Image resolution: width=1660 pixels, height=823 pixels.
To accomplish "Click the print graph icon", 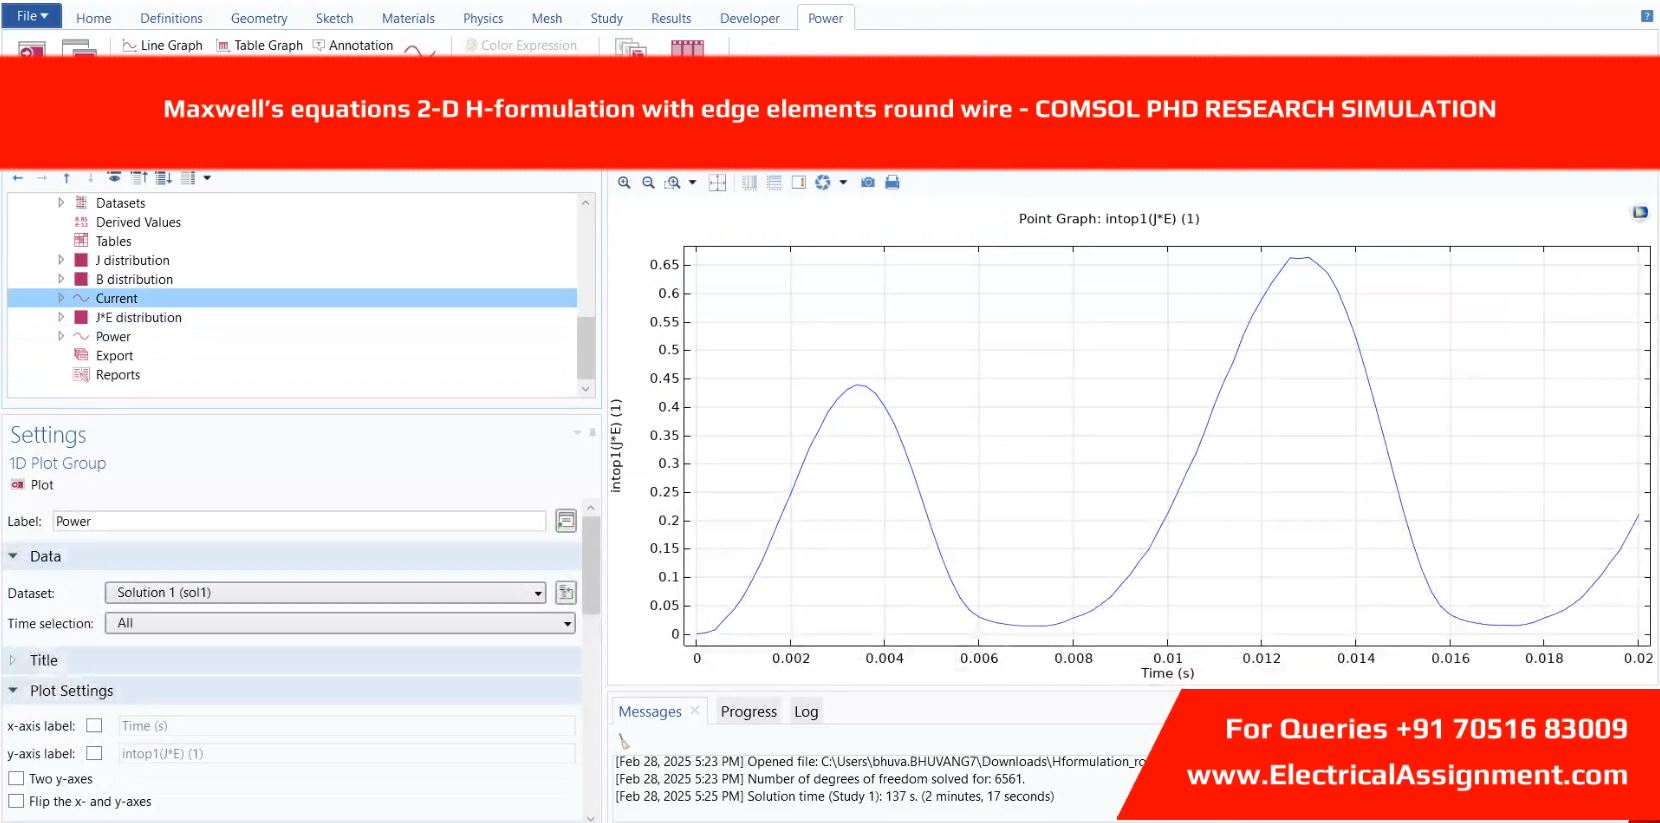I will coord(892,182).
